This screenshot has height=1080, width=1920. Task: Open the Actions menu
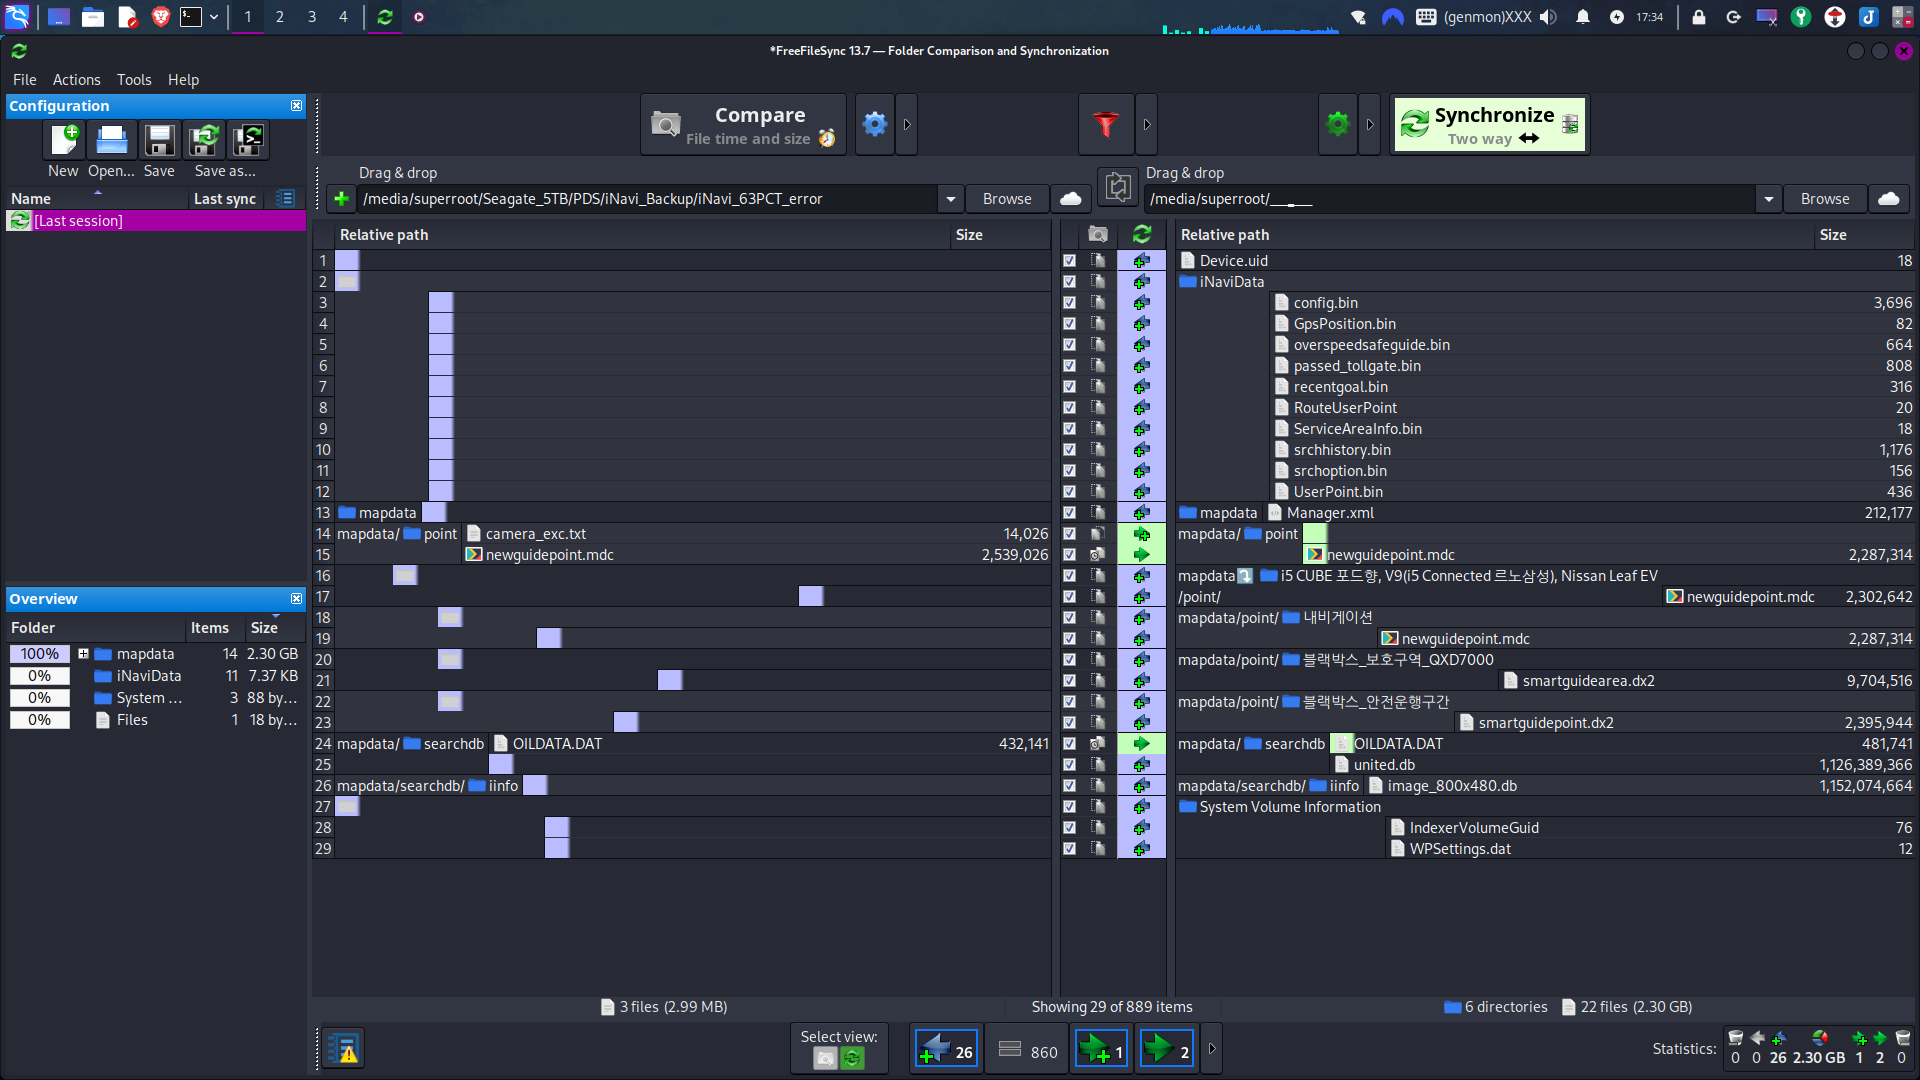(x=76, y=80)
